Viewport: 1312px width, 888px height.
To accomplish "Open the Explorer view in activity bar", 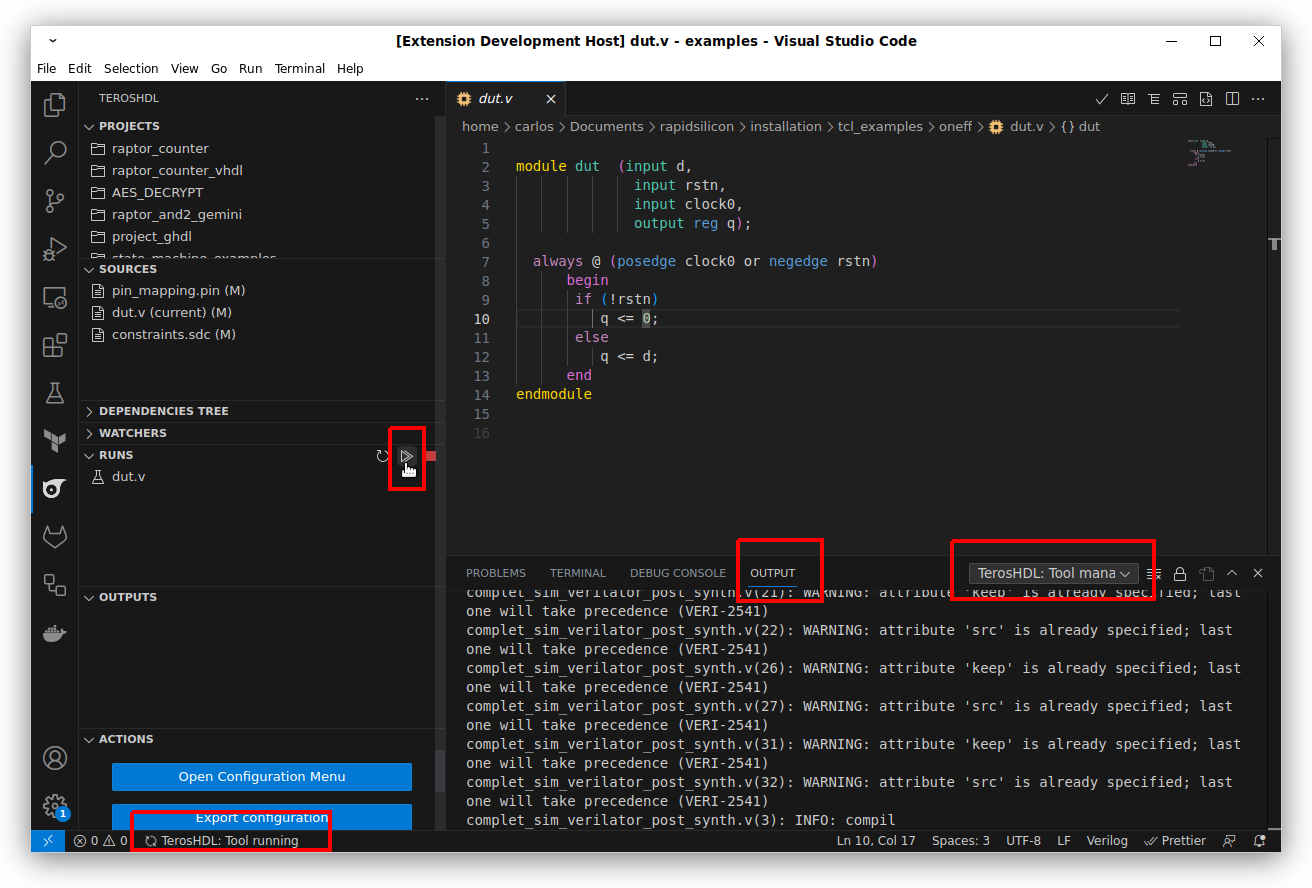I will [x=55, y=105].
